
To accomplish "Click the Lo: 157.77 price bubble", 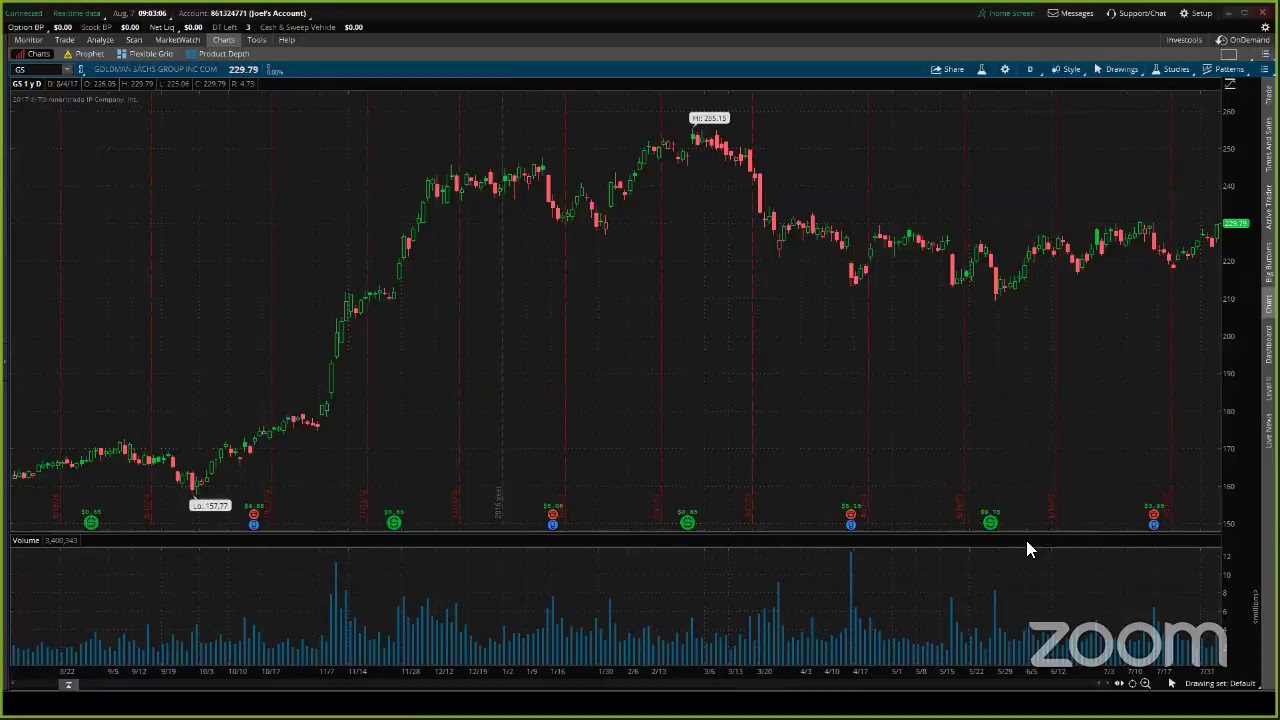I will [210, 506].
